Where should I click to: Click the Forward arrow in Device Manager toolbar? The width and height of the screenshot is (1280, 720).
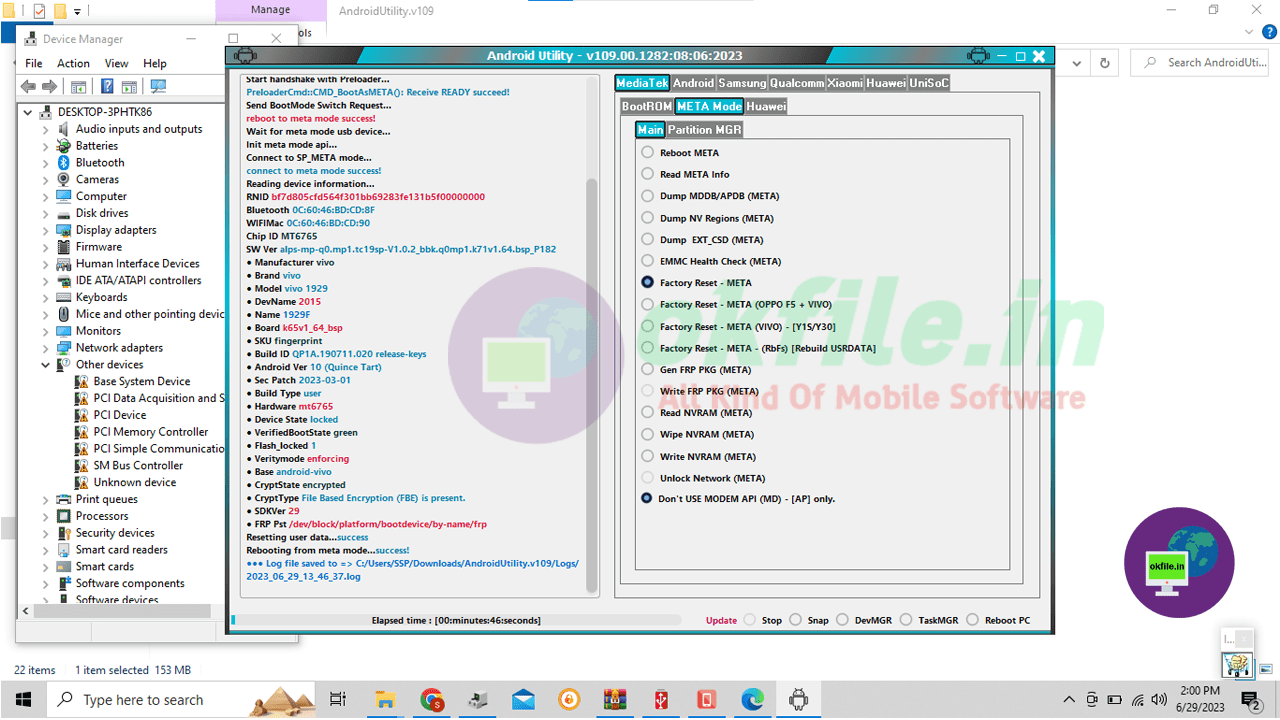48,87
